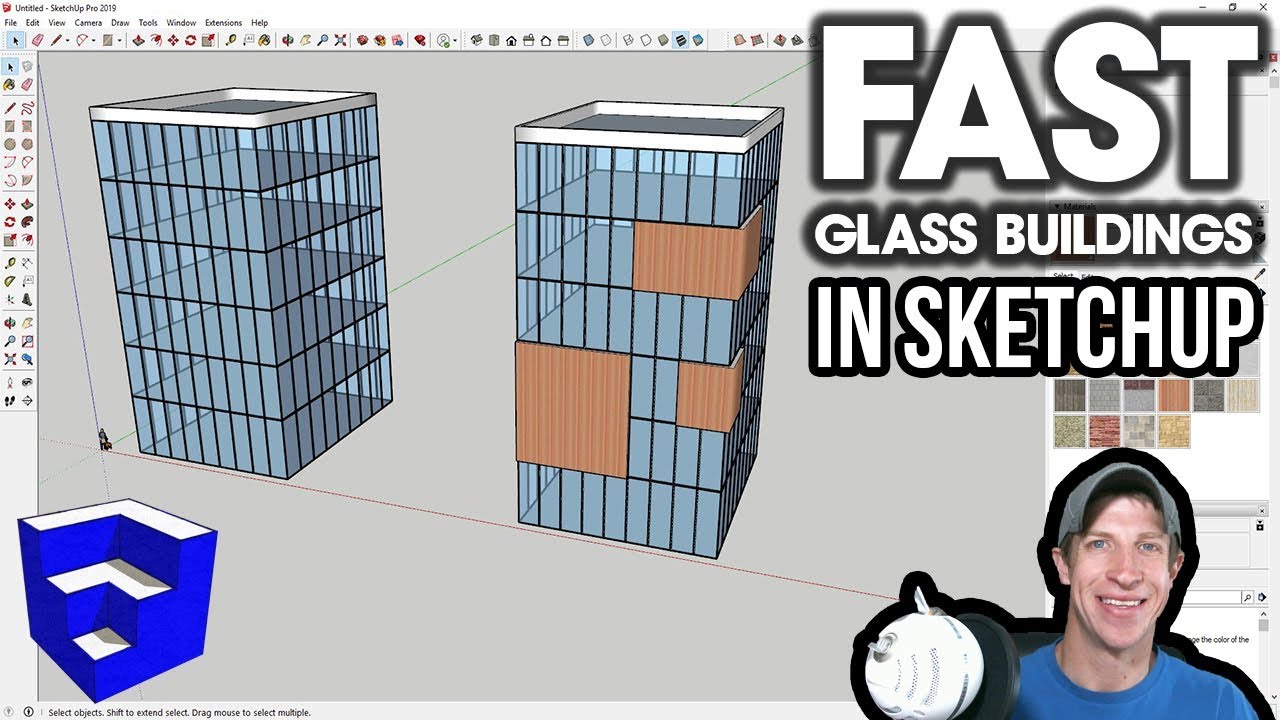
Task: Enable Shaded face style
Action: (x=662, y=40)
